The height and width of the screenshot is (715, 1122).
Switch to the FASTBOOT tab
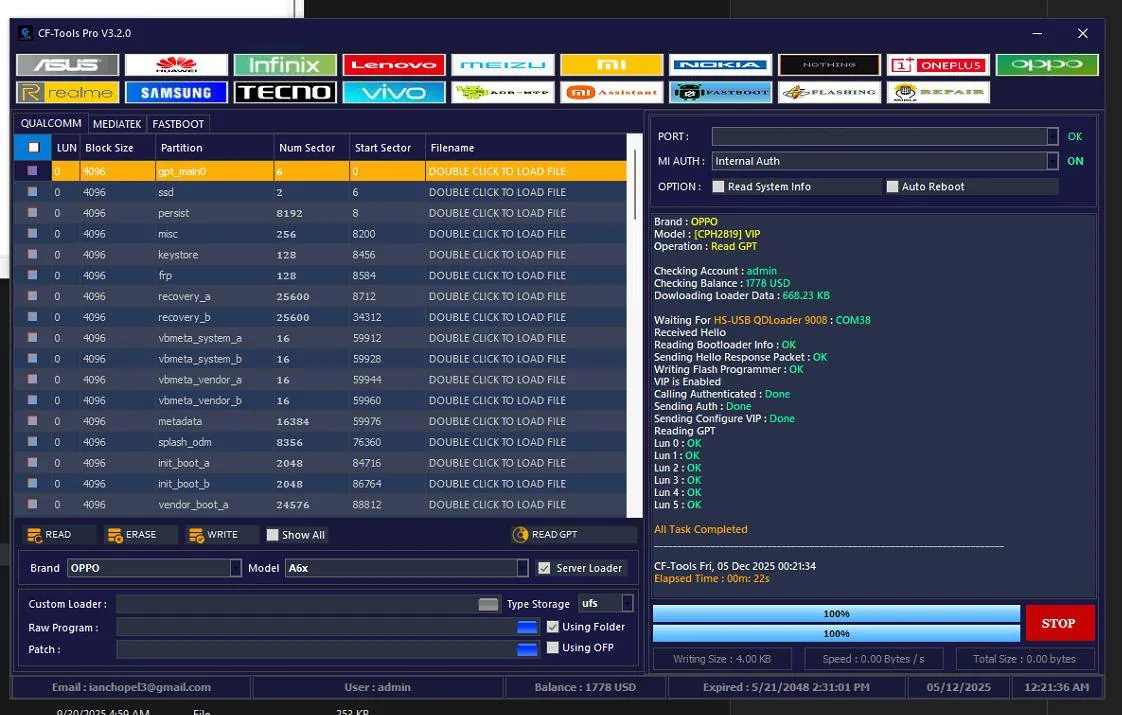[x=178, y=124]
